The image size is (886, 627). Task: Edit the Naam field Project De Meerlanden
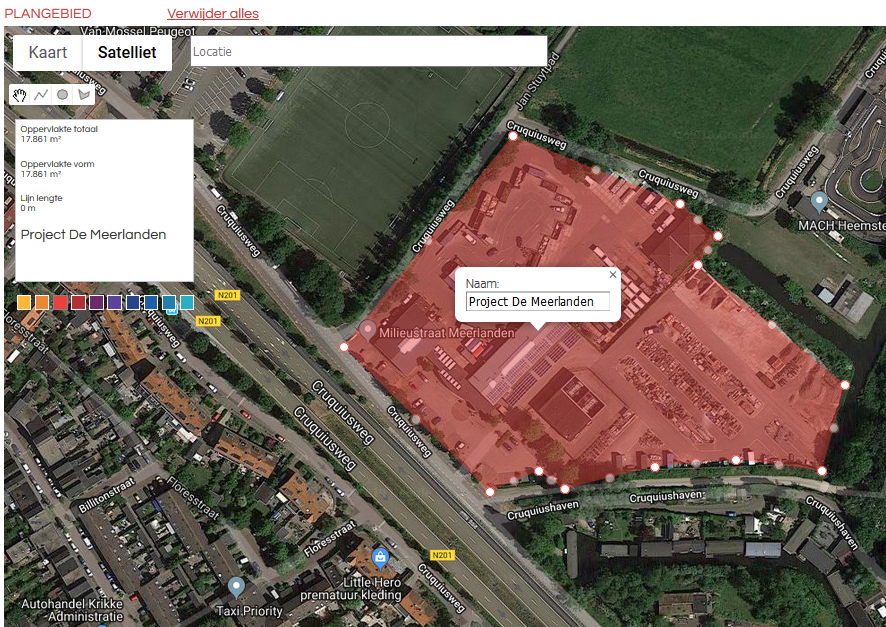(x=537, y=302)
